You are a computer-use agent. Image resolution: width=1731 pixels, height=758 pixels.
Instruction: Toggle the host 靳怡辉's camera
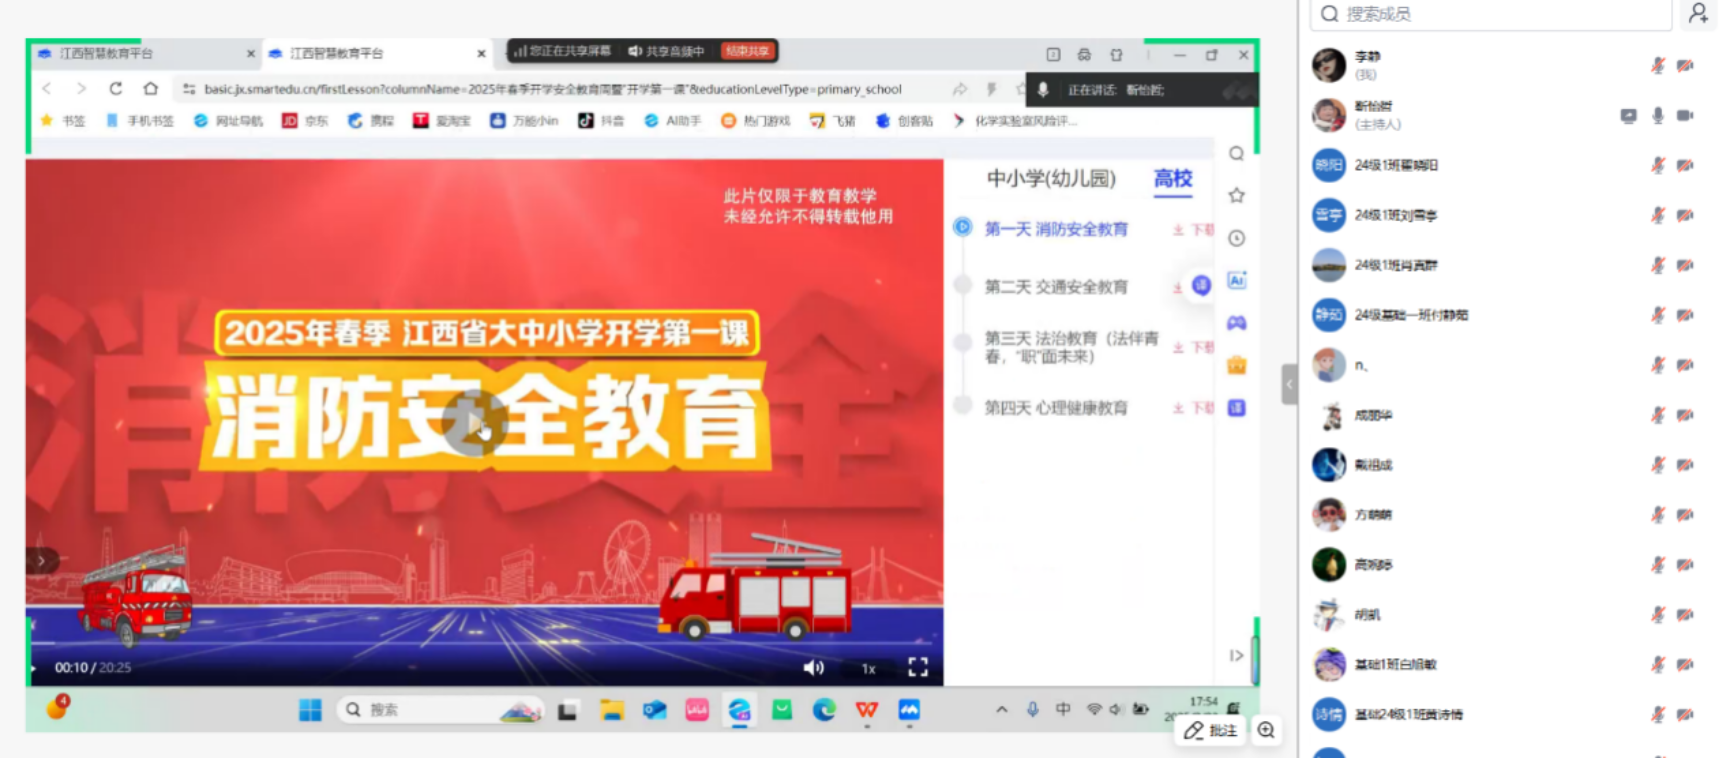point(1685,116)
